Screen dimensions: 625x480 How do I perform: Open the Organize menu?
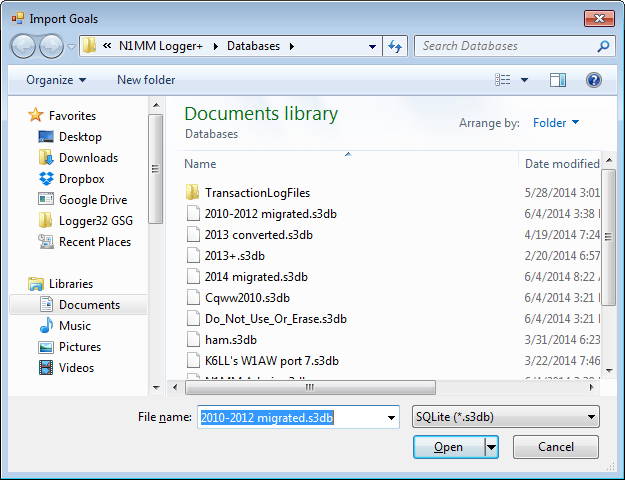(56, 80)
